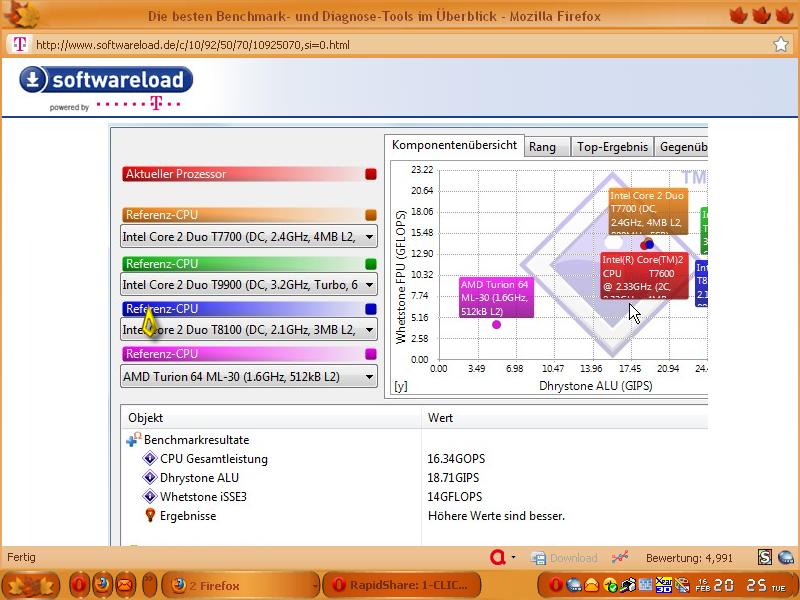Open the Top-Ergebnis tab
The width and height of the screenshot is (800, 600).
(612, 147)
